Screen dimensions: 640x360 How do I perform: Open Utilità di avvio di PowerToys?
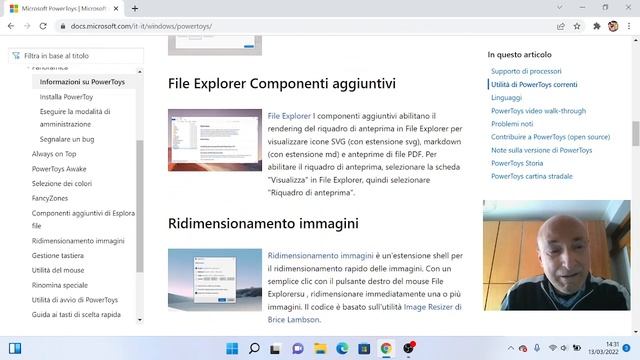(x=75, y=300)
